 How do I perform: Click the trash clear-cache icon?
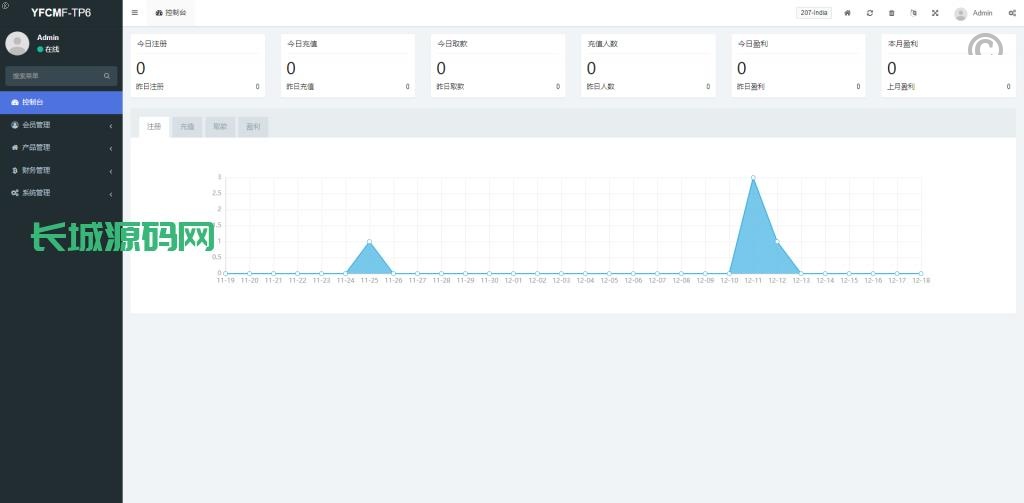click(x=891, y=13)
